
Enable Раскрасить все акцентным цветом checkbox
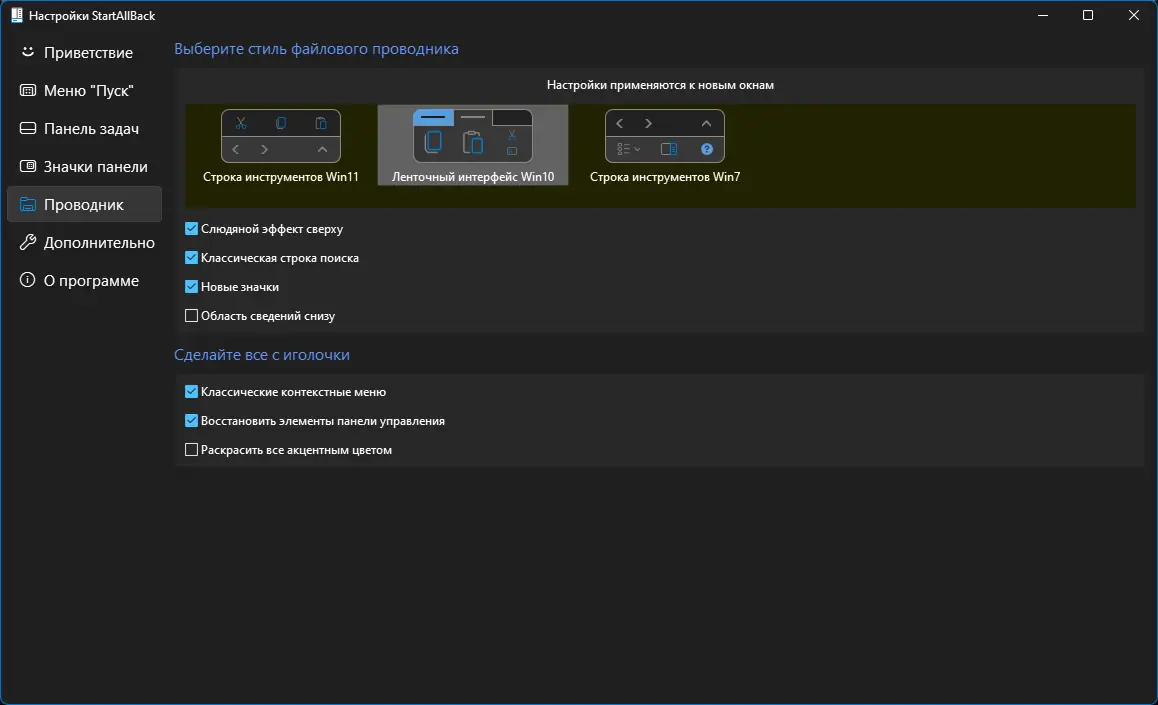point(191,450)
